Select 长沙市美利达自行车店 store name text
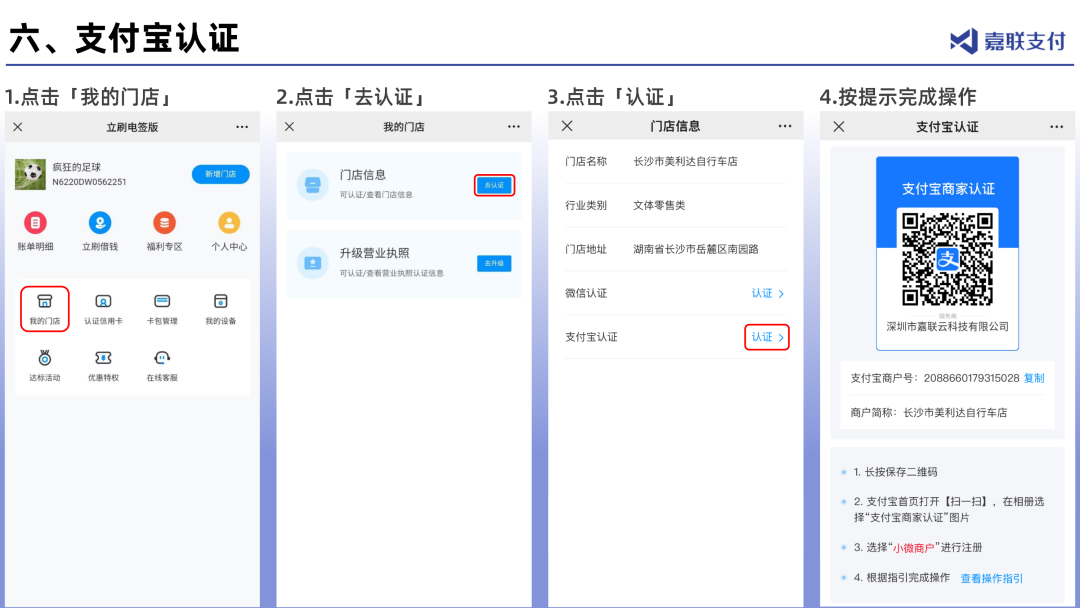The image size is (1080, 608). (x=685, y=161)
